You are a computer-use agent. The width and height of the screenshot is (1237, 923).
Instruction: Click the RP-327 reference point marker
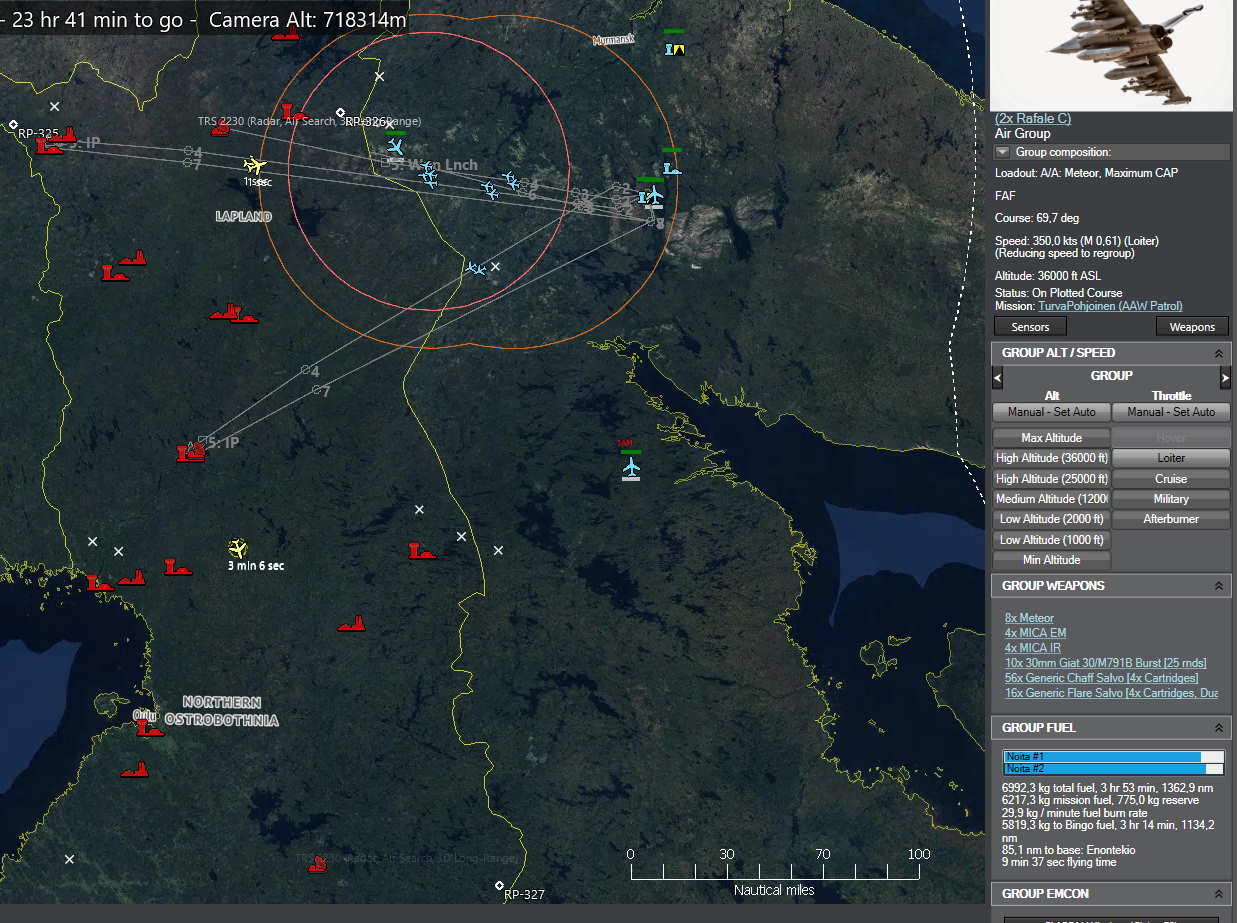(x=499, y=886)
